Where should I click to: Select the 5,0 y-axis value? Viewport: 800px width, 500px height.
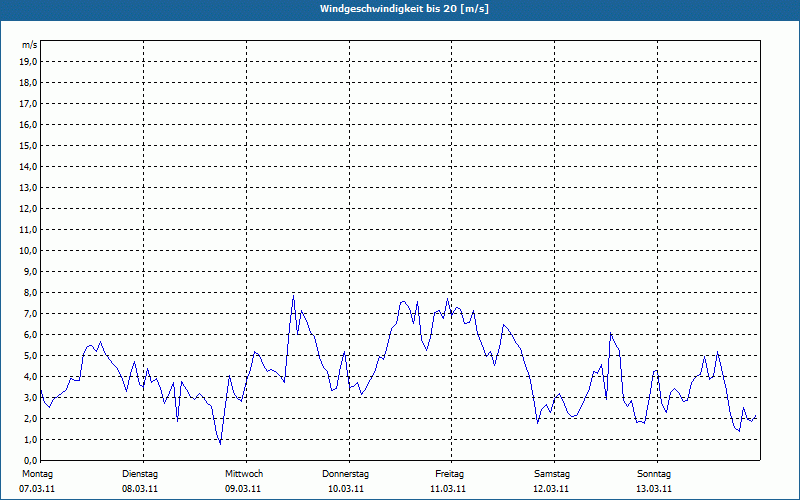[31, 356]
